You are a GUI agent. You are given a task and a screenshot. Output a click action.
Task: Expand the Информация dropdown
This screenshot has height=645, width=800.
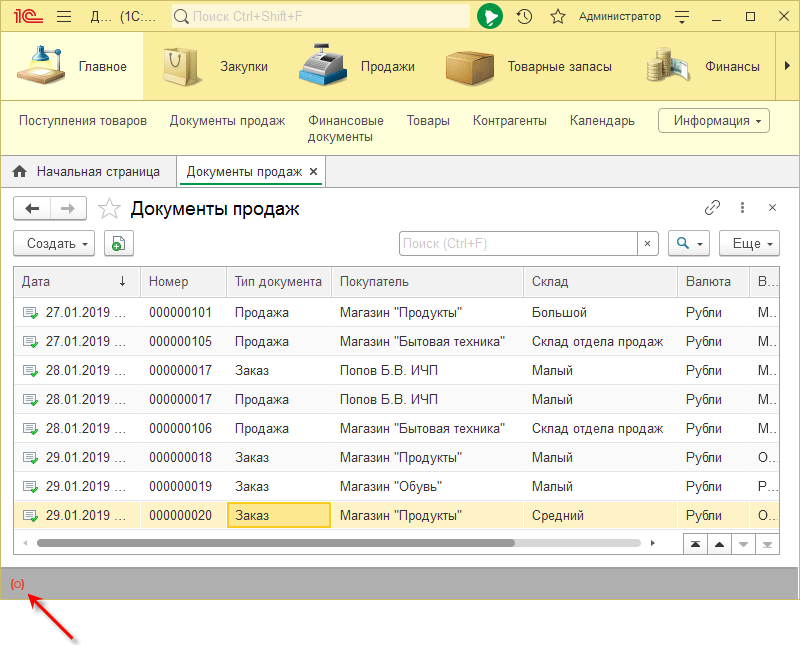[x=714, y=121]
